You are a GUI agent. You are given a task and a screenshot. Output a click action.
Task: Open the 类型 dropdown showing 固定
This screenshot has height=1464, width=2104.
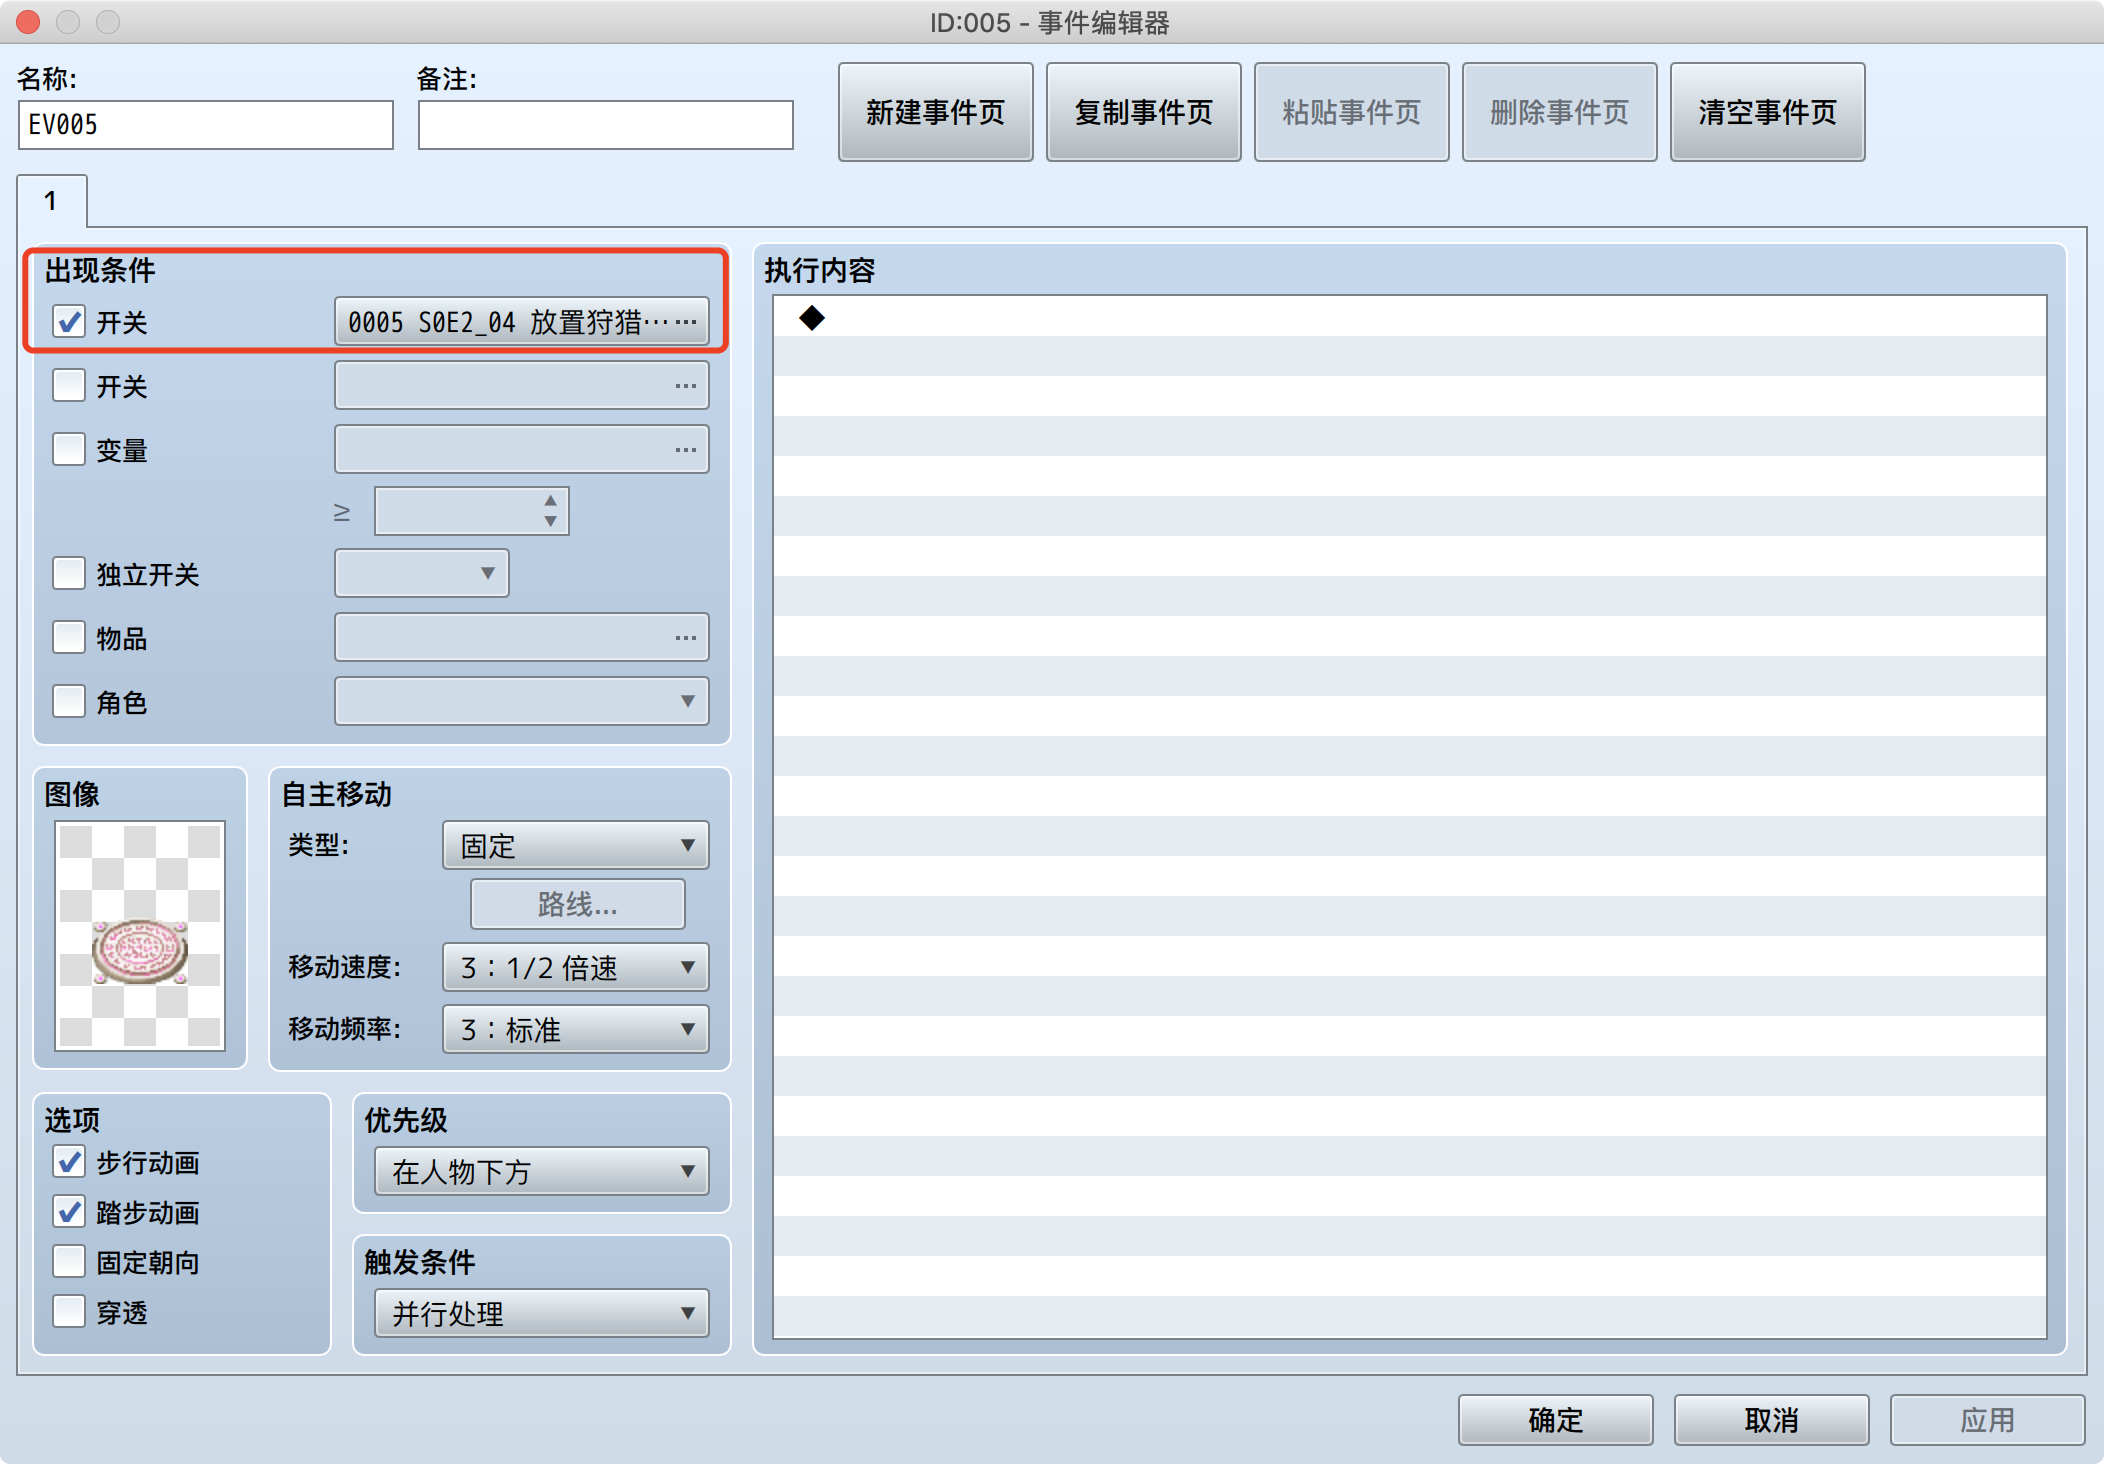point(576,846)
